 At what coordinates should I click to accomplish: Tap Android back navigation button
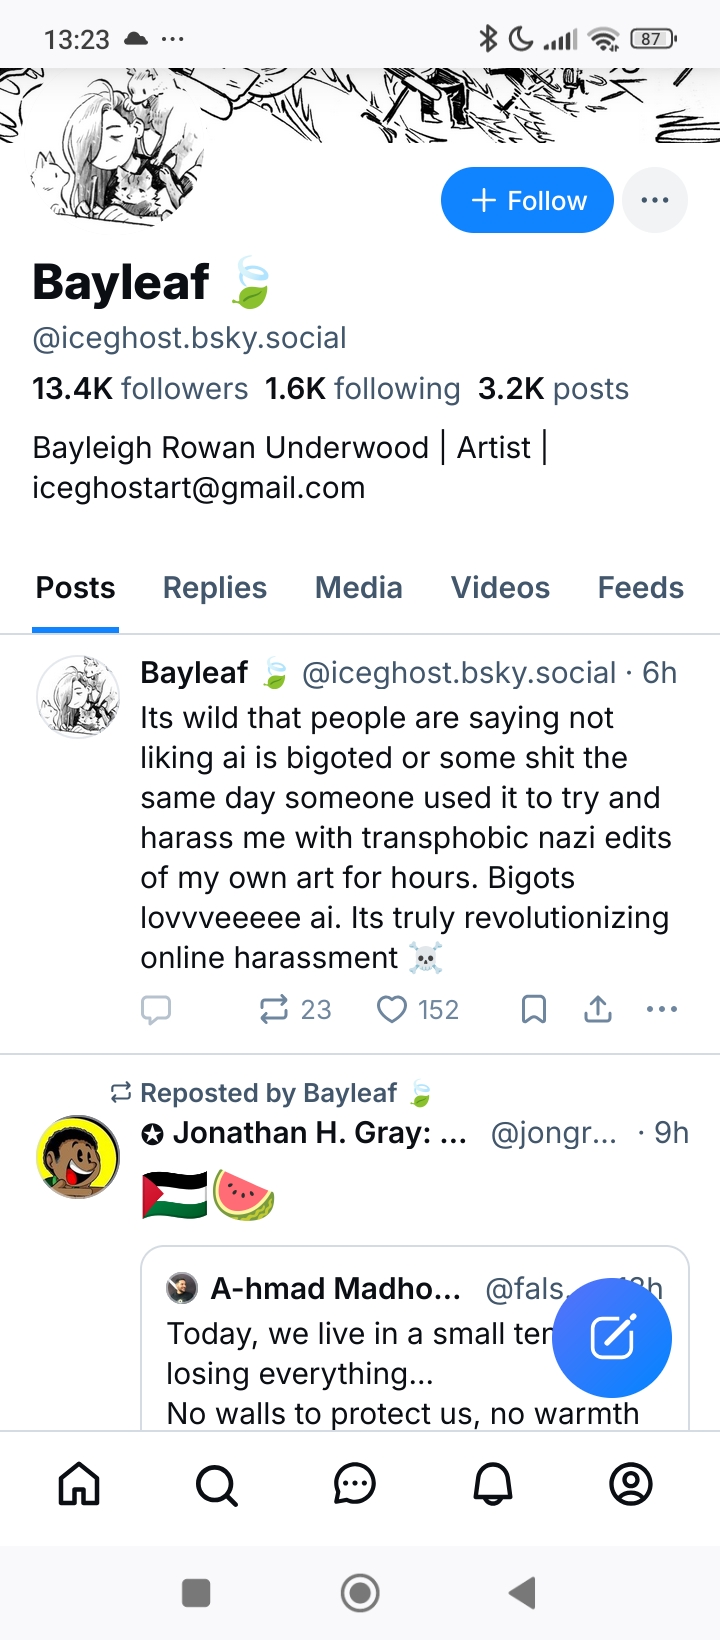pos(522,1592)
